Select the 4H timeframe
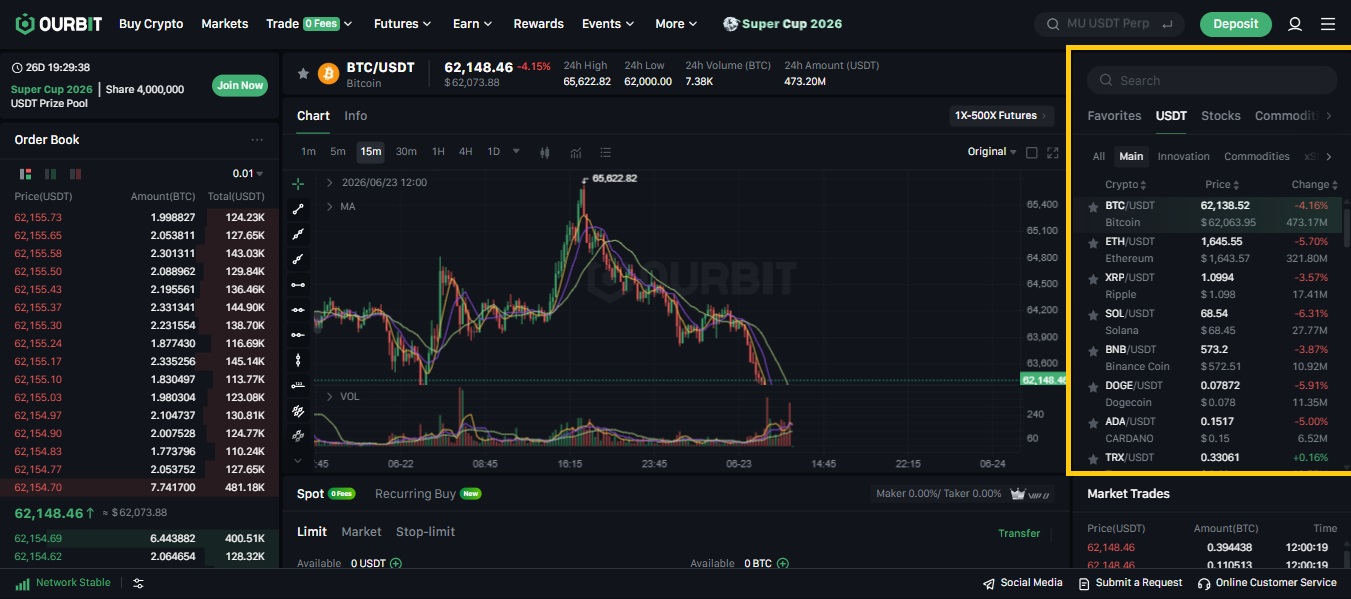The width and height of the screenshot is (1351, 599). point(466,152)
